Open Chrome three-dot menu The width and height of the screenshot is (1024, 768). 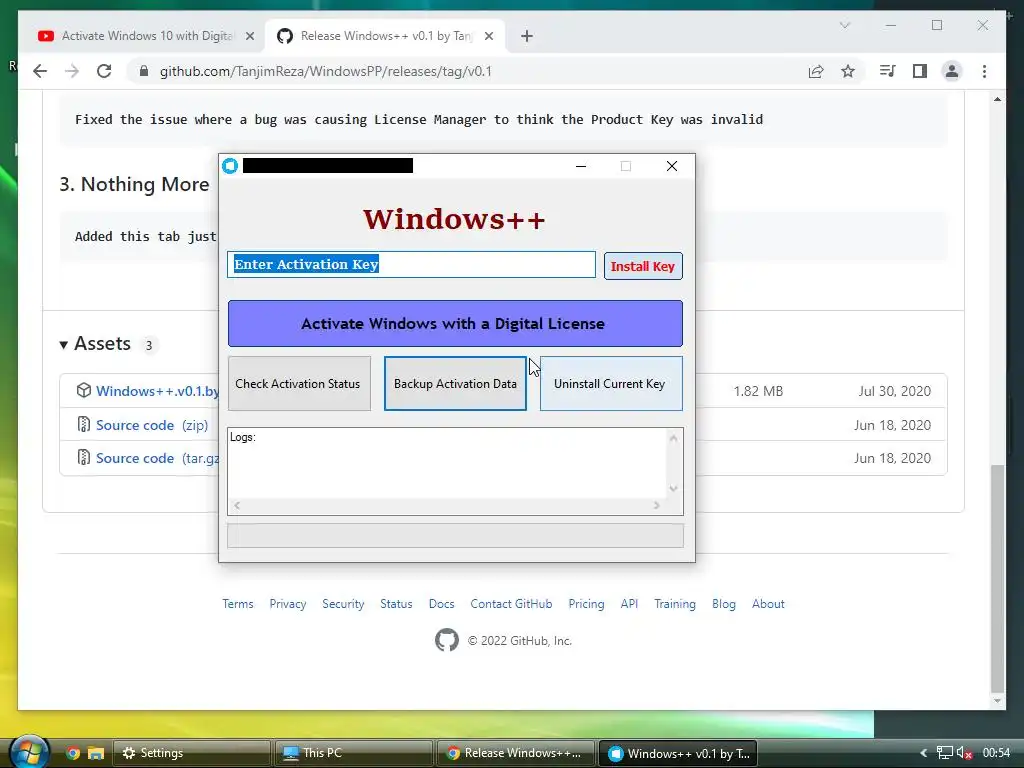pyautogui.click(x=984, y=71)
